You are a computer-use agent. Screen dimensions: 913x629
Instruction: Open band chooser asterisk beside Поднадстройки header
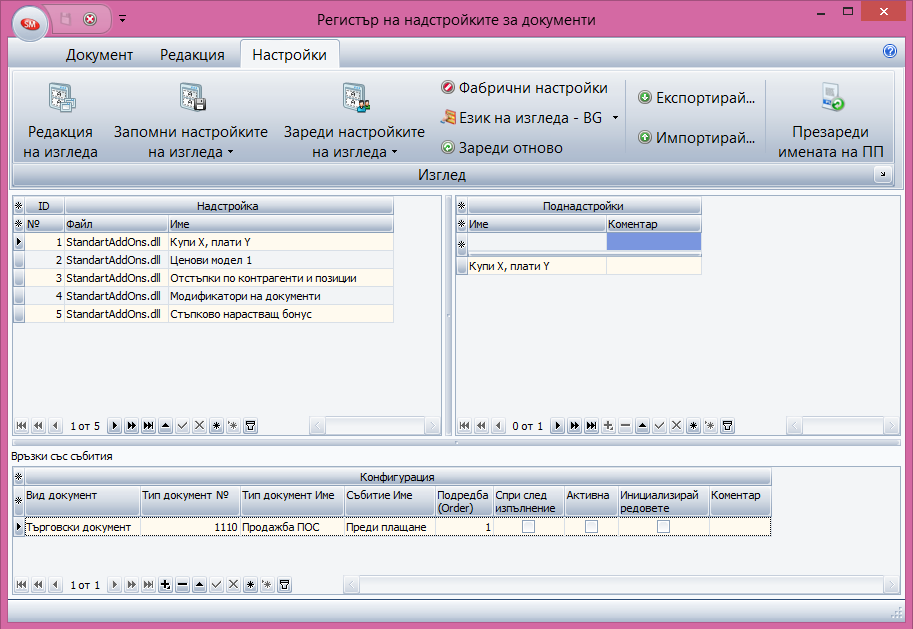pos(462,206)
